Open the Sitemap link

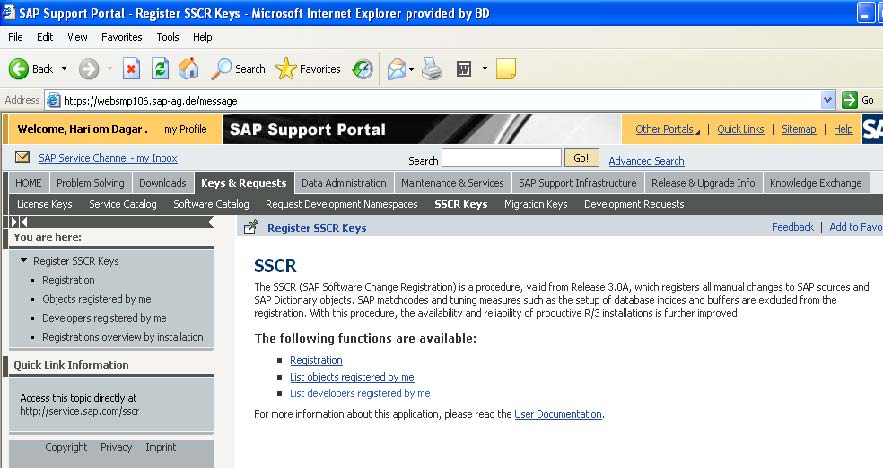(x=799, y=129)
